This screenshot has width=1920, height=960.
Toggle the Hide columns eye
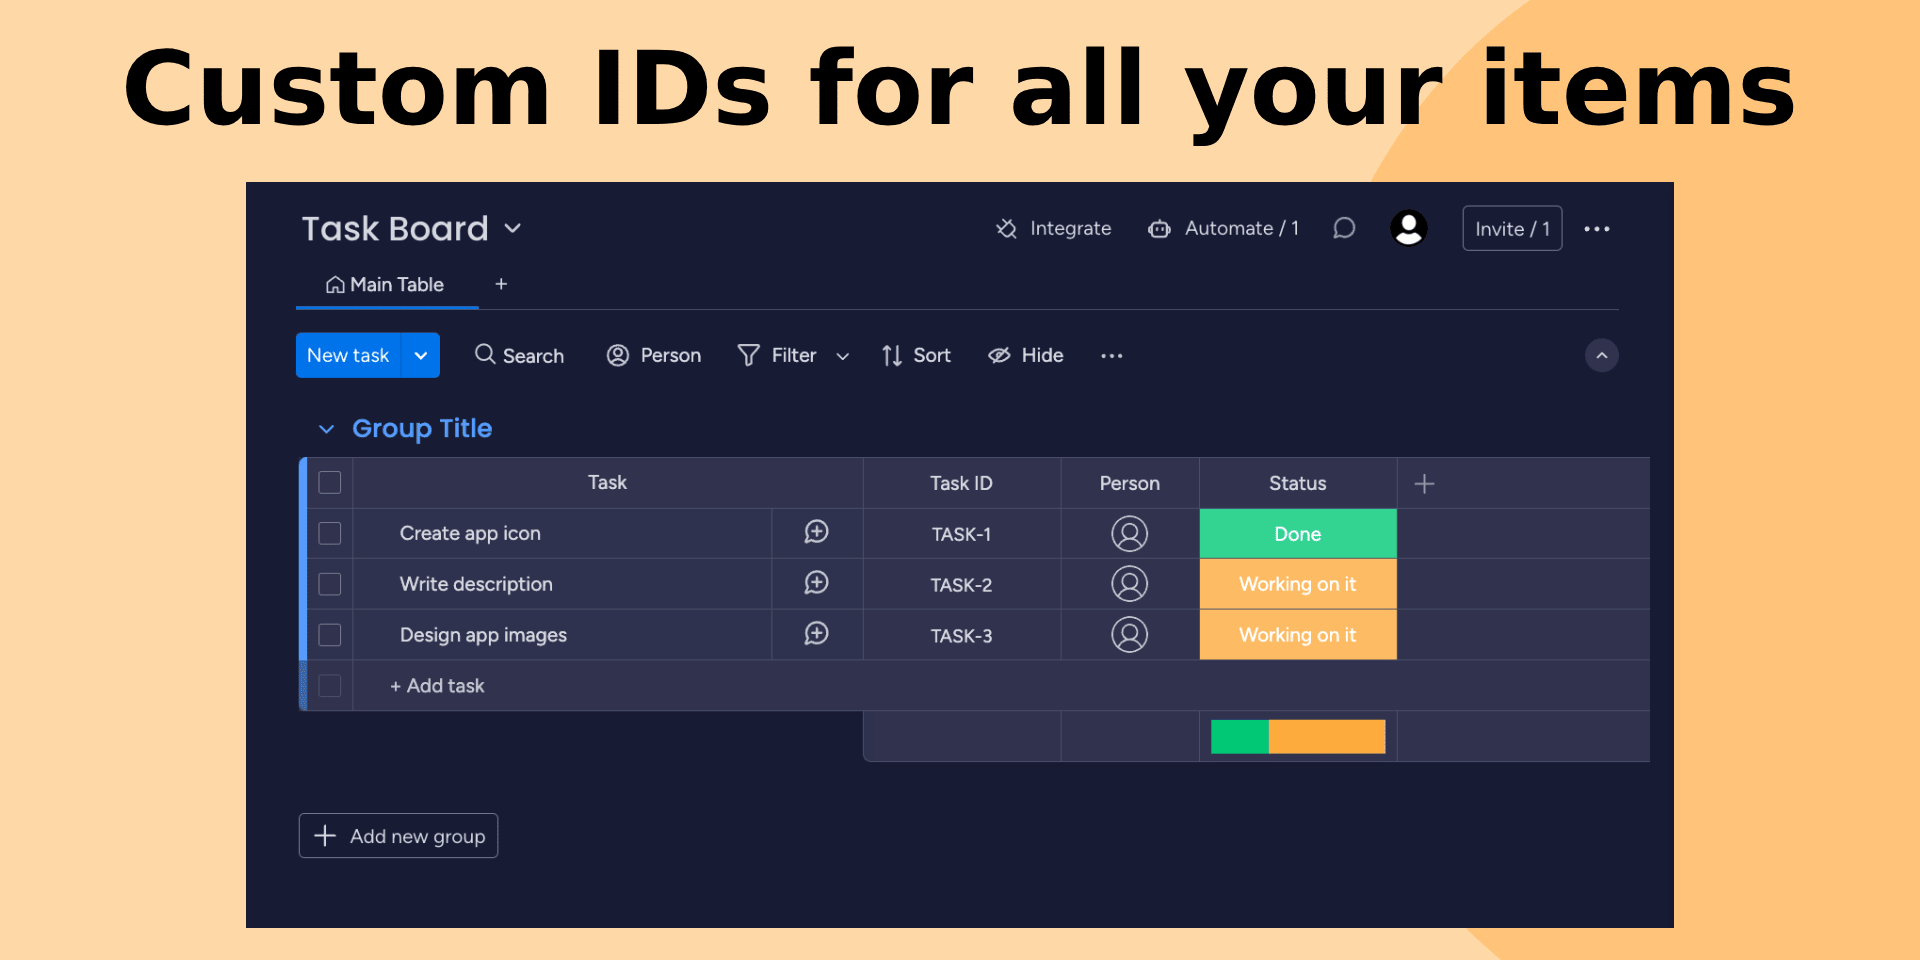tap(999, 355)
